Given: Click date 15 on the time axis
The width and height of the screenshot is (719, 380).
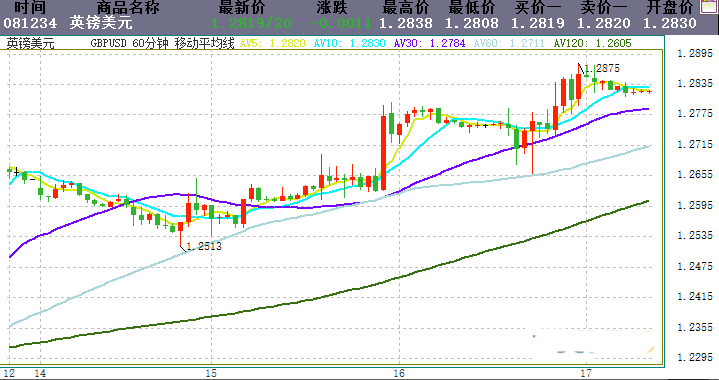Looking at the screenshot, I should [x=211, y=373].
